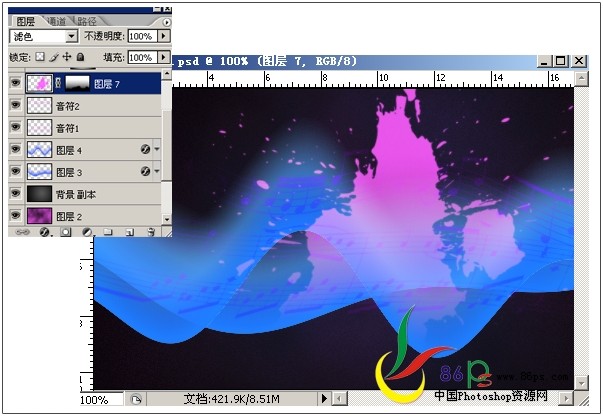
Task: Click the zoom percentage field in status bar
Action: [x=101, y=400]
